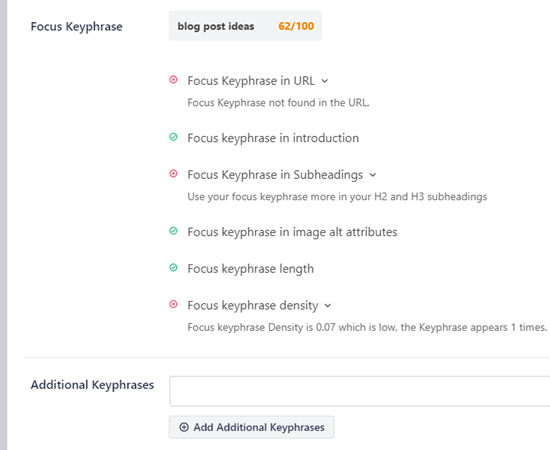Click green check icon beside keyphrase in introduction
The height and width of the screenshot is (450, 550).
pyautogui.click(x=173, y=137)
